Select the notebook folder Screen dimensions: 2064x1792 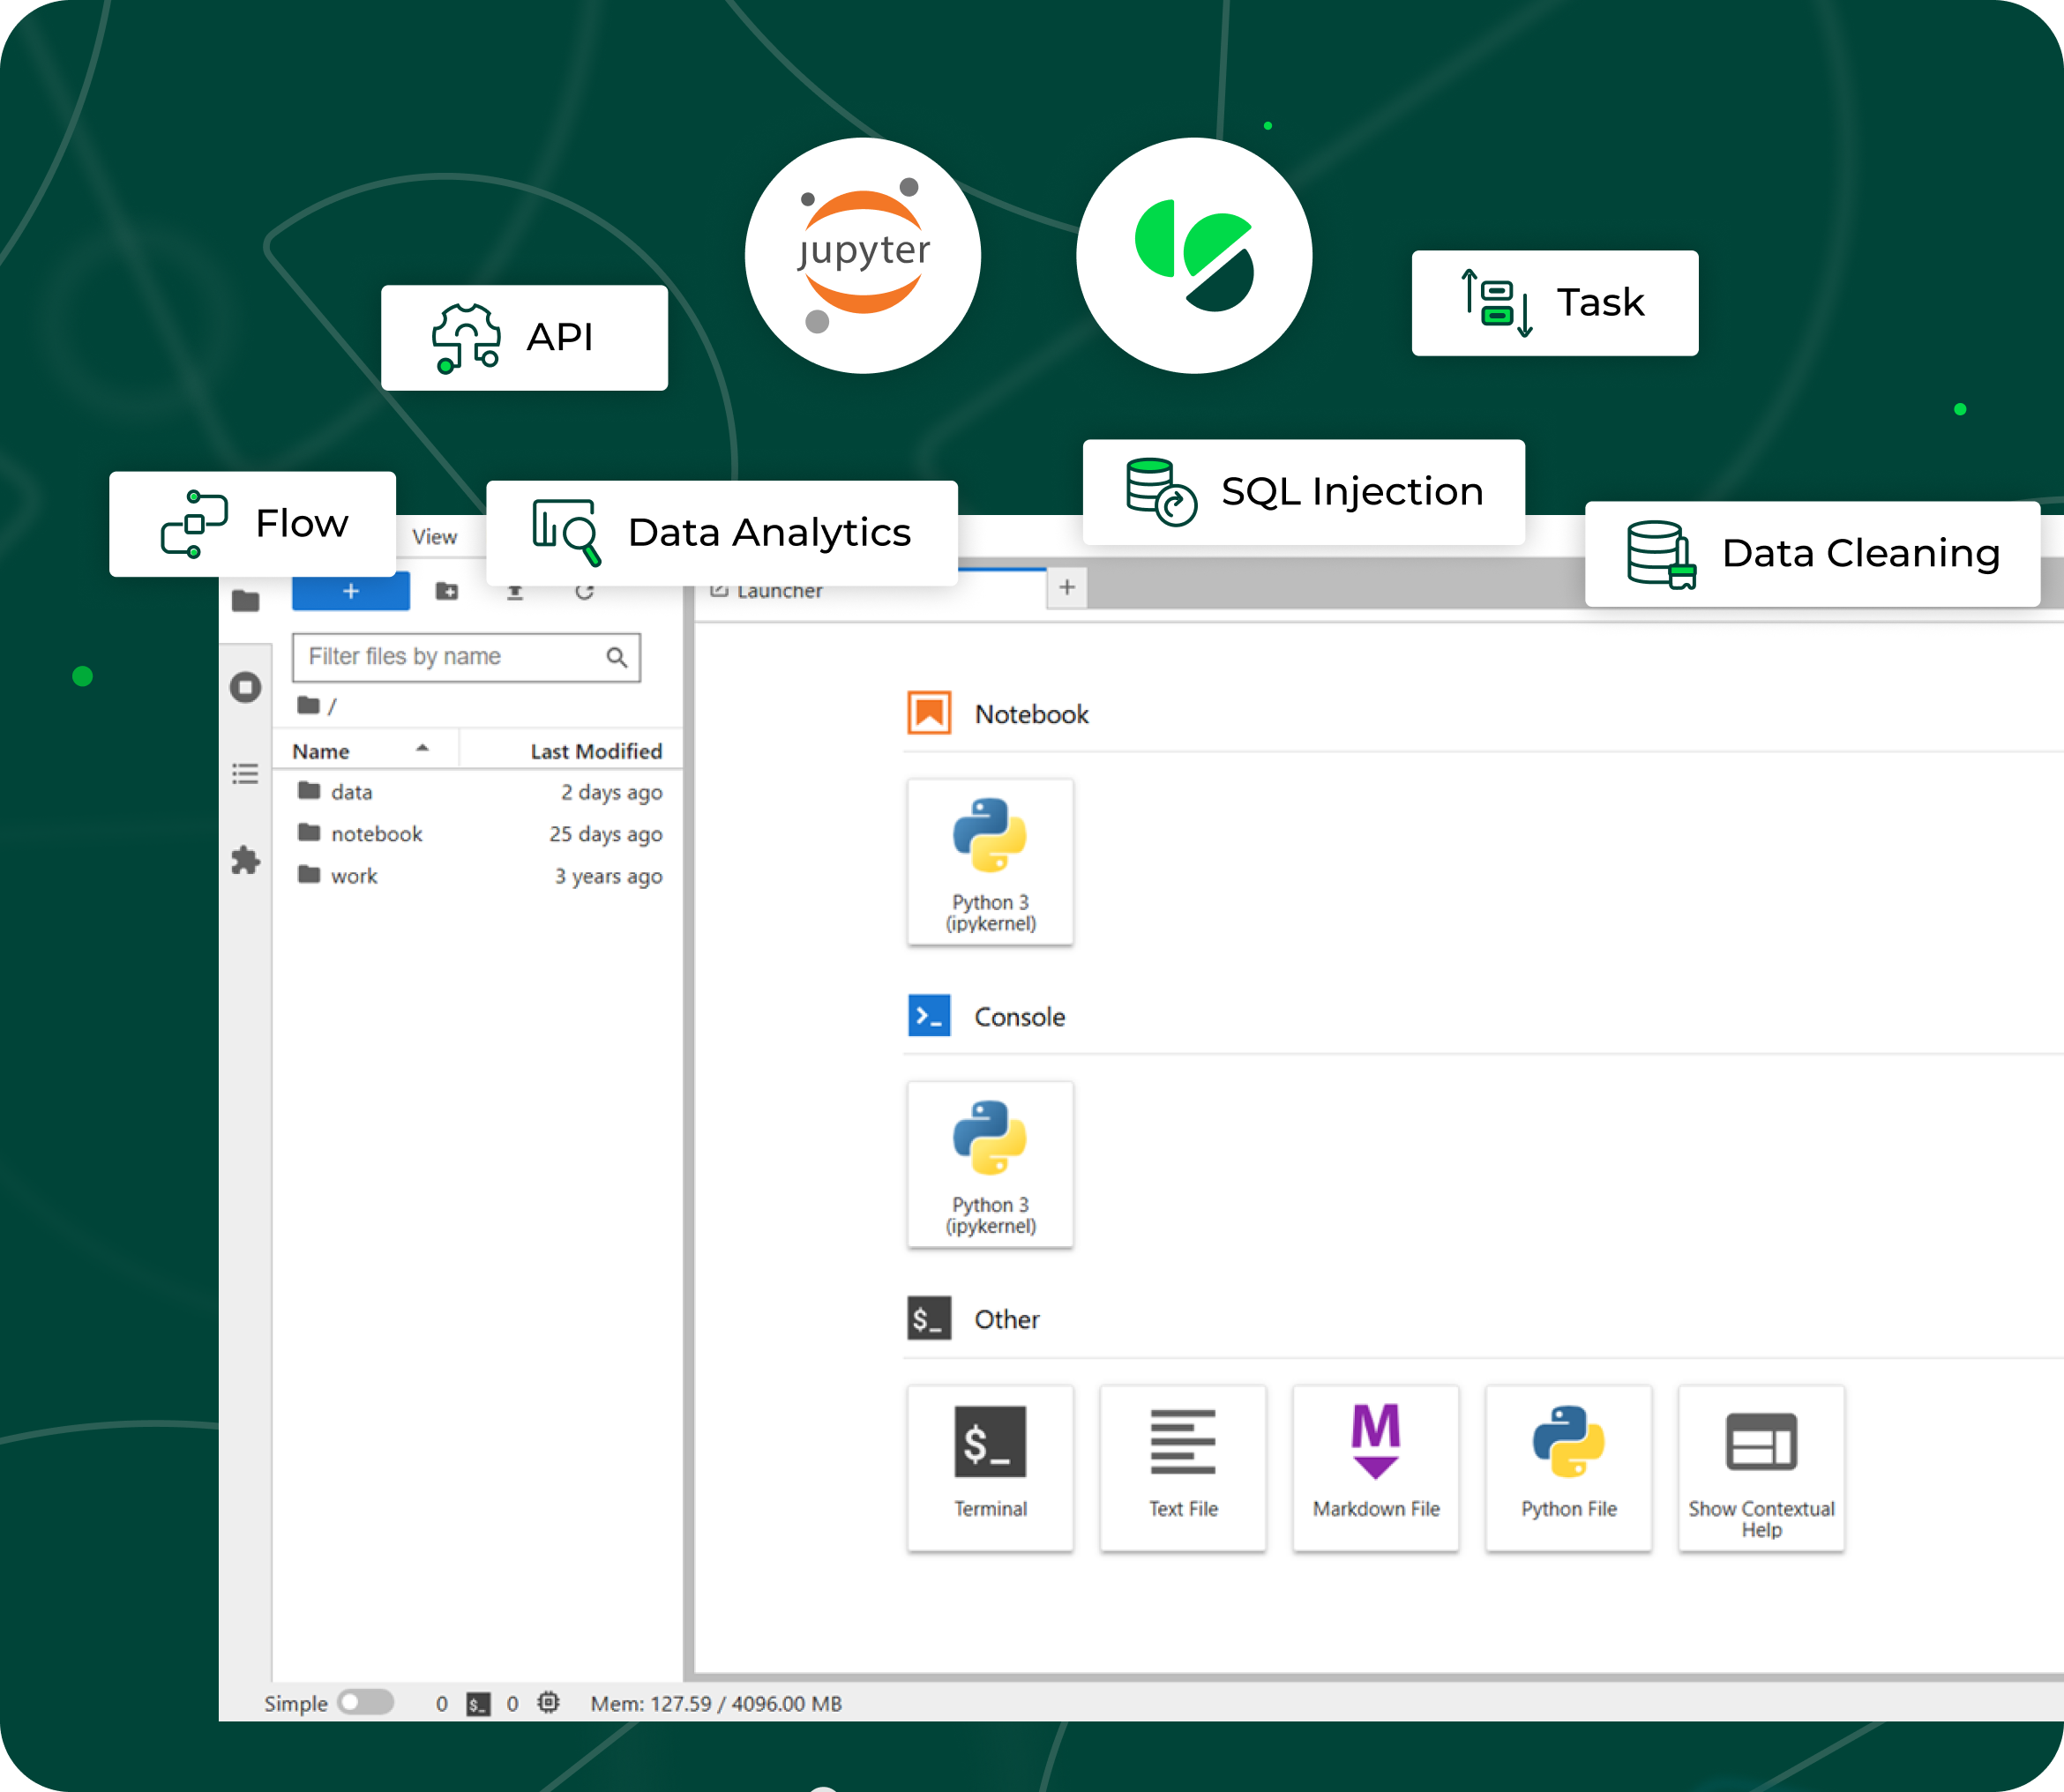[478, 834]
